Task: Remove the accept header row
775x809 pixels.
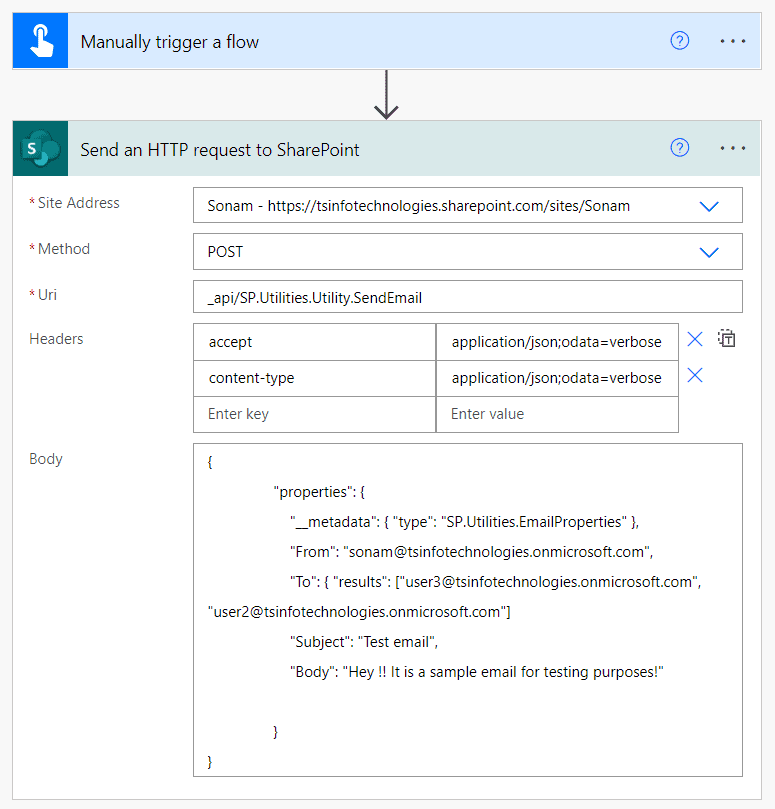Action: pyautogui.click(x=695, y=339)
